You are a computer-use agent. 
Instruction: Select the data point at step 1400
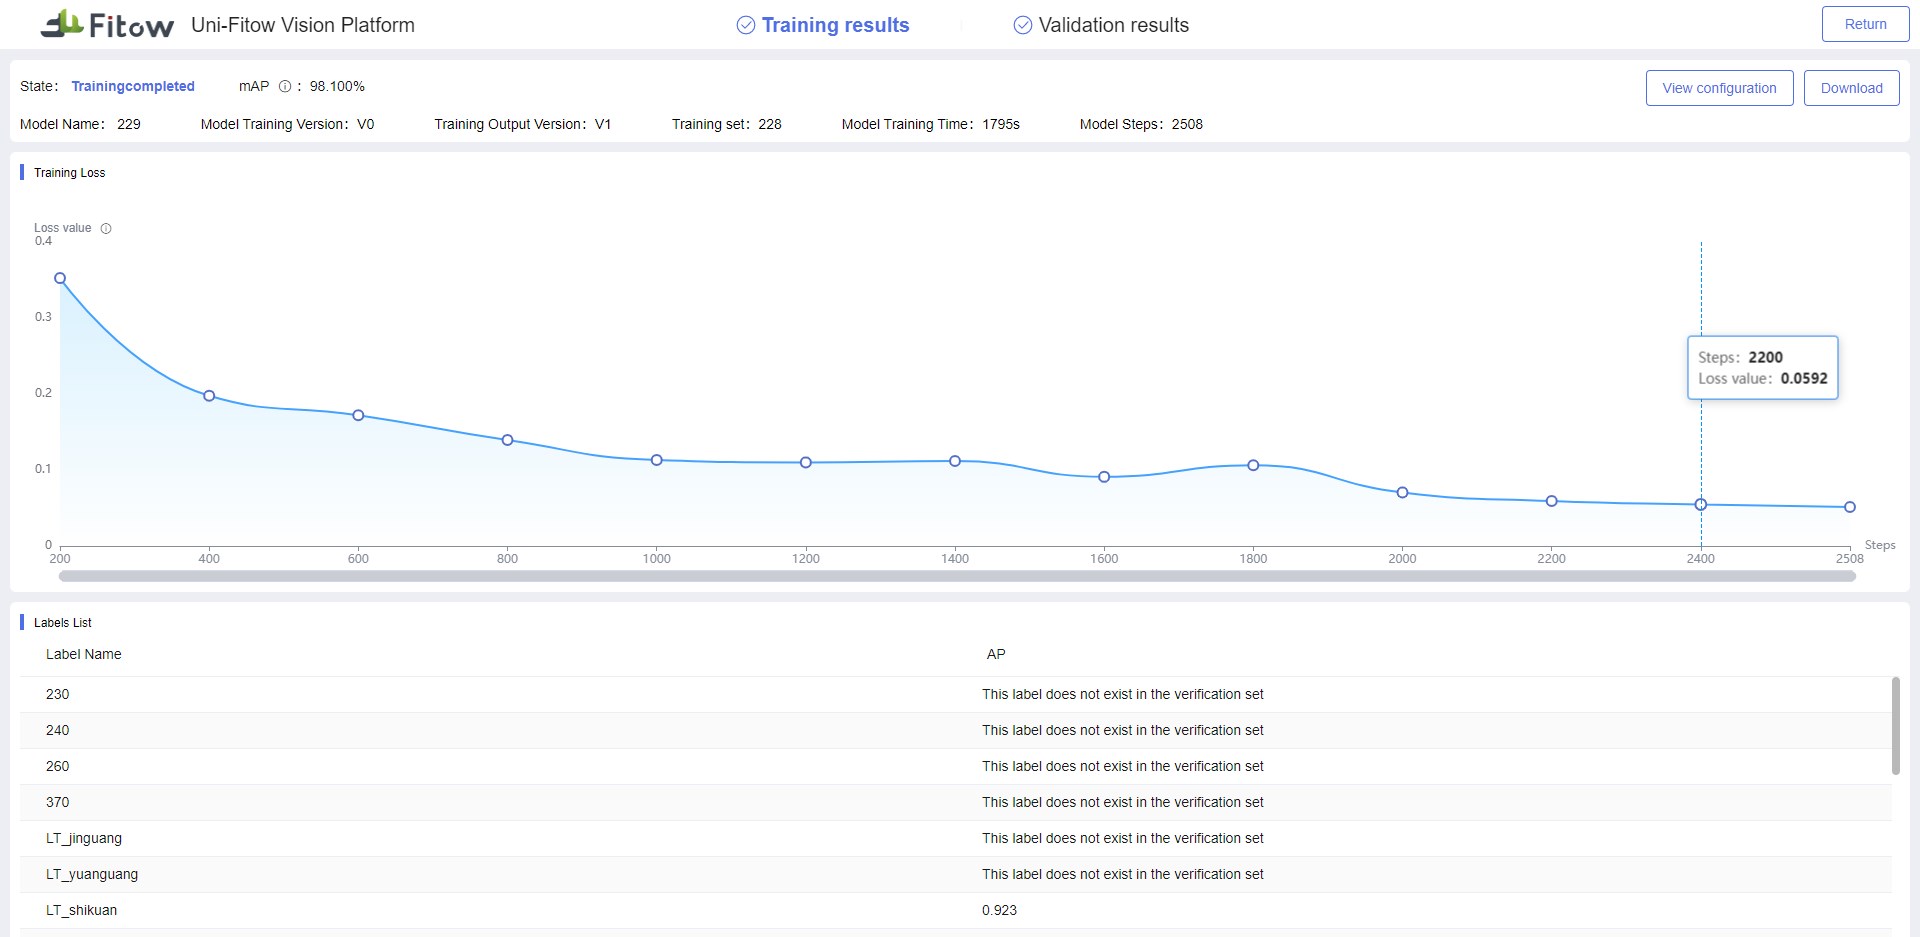pos(955,461)
